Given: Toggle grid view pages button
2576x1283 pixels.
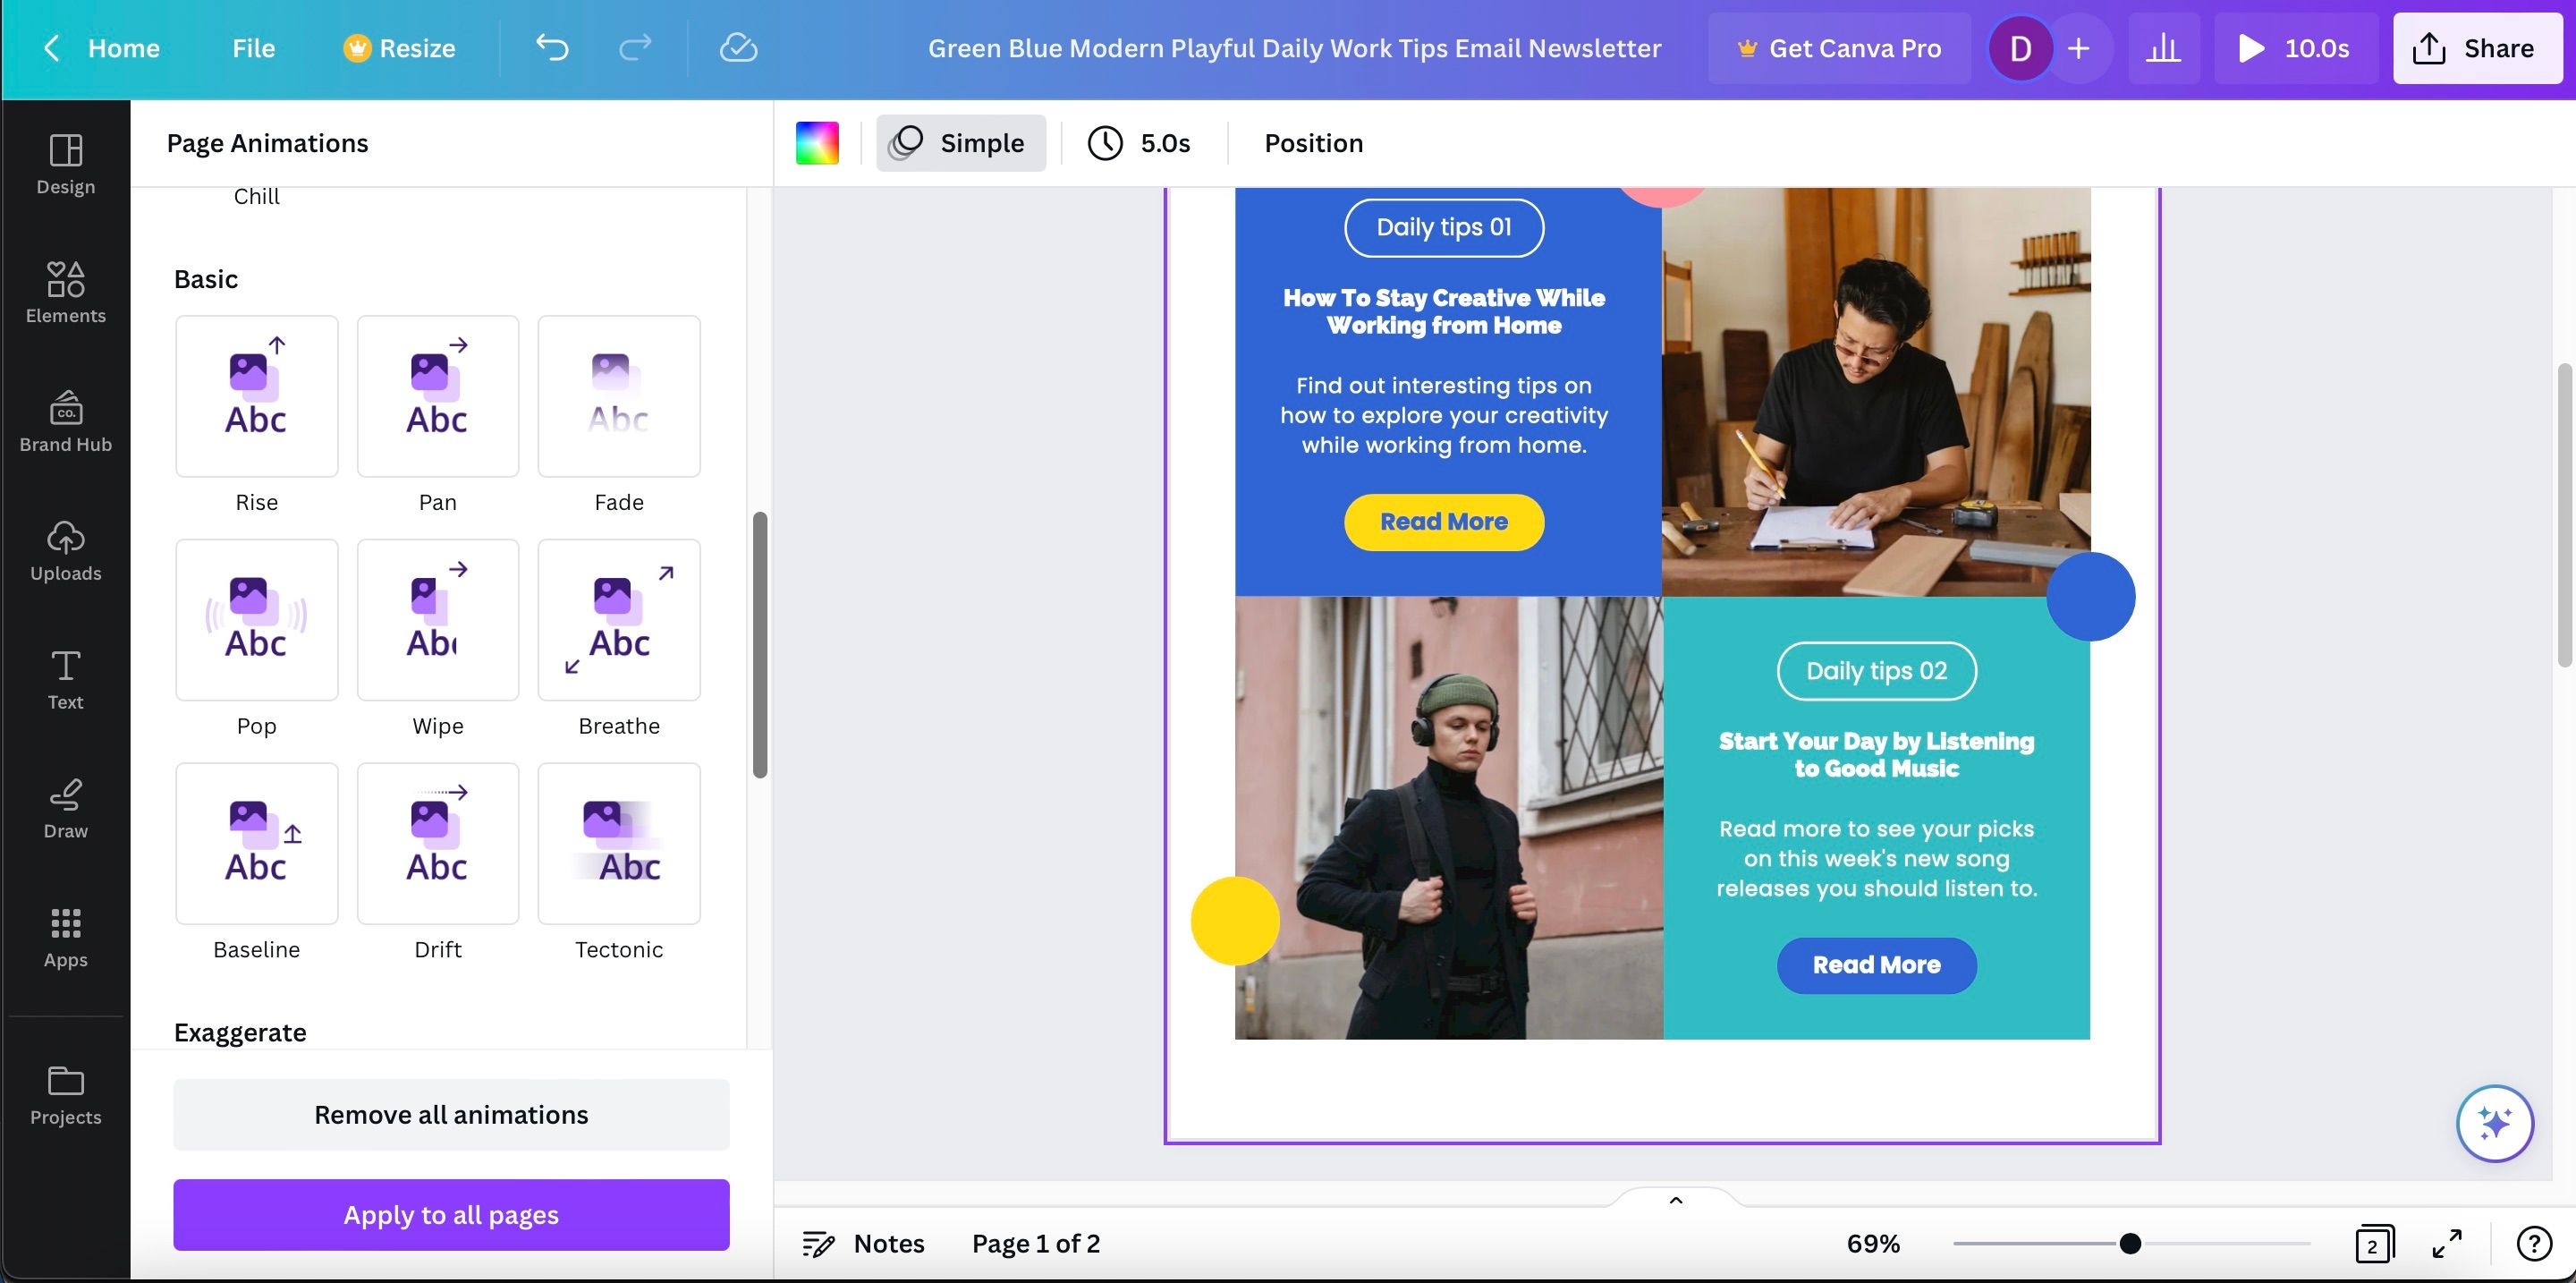Looking at the screenshot, I should (2373, 1243).
